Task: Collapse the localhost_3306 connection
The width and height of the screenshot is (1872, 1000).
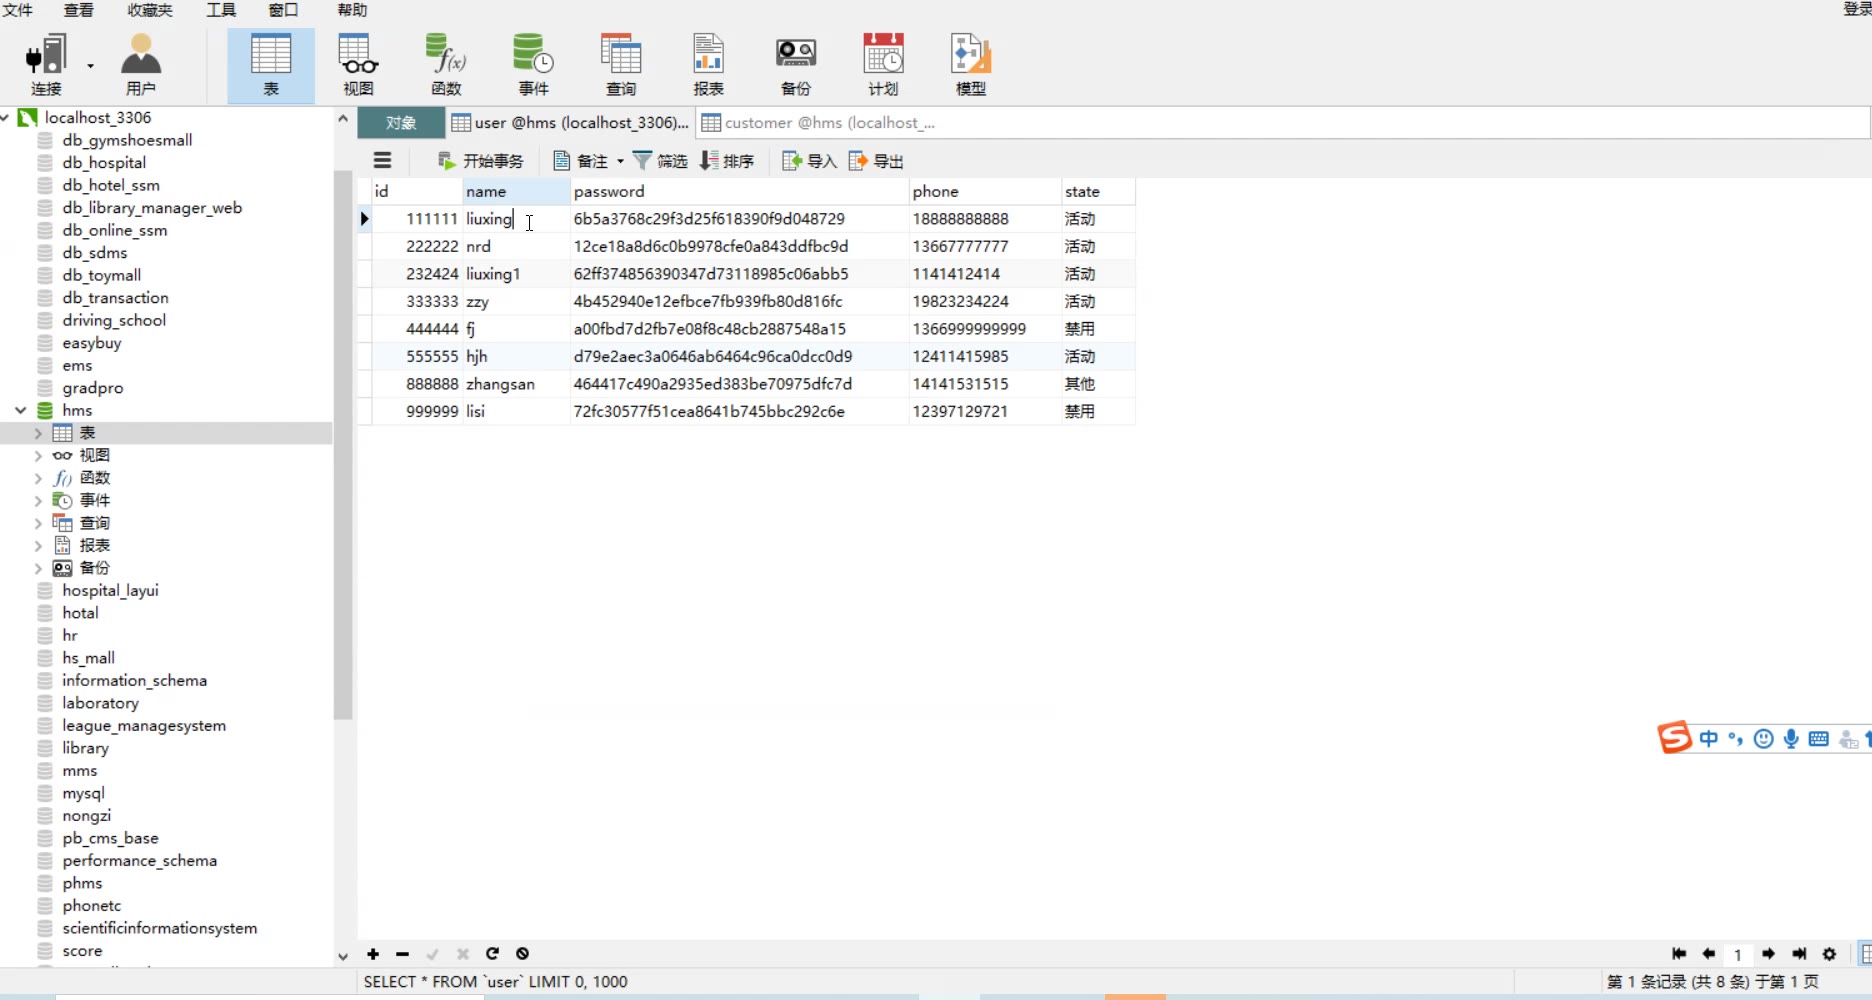Action: click(x=5, y=117)
